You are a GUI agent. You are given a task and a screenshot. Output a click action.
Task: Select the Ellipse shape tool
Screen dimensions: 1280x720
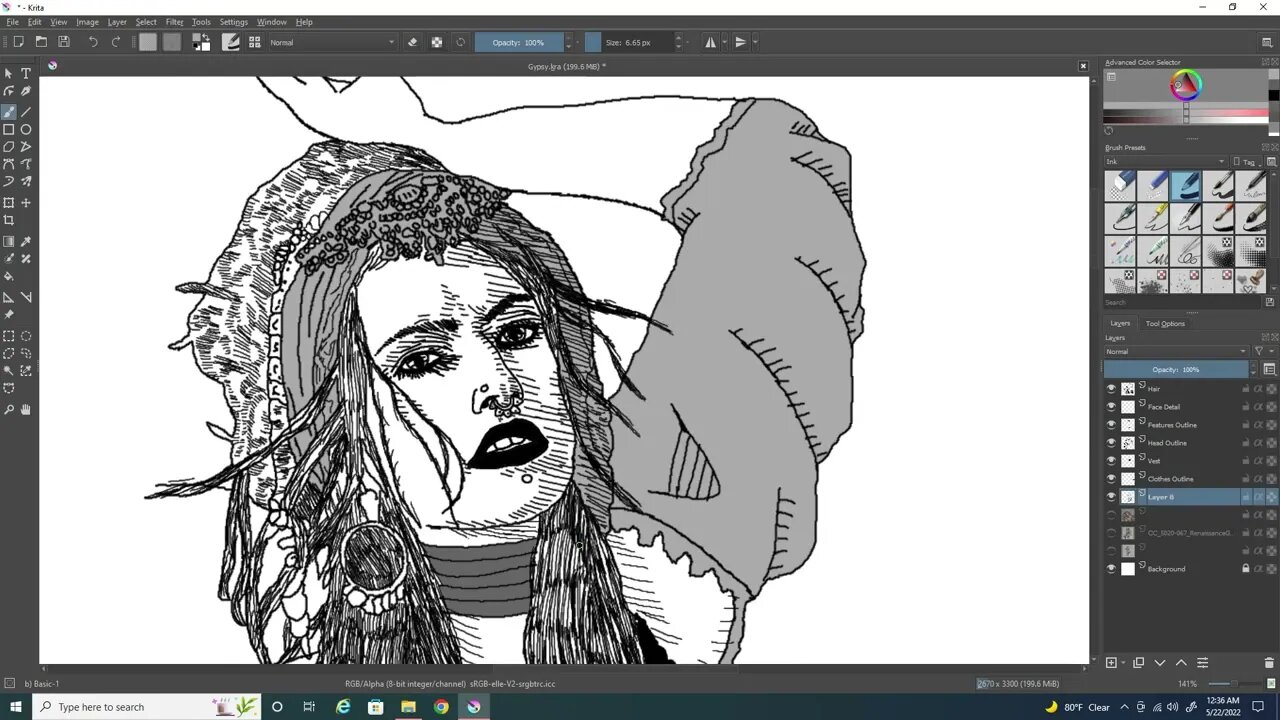pos(26,130)
